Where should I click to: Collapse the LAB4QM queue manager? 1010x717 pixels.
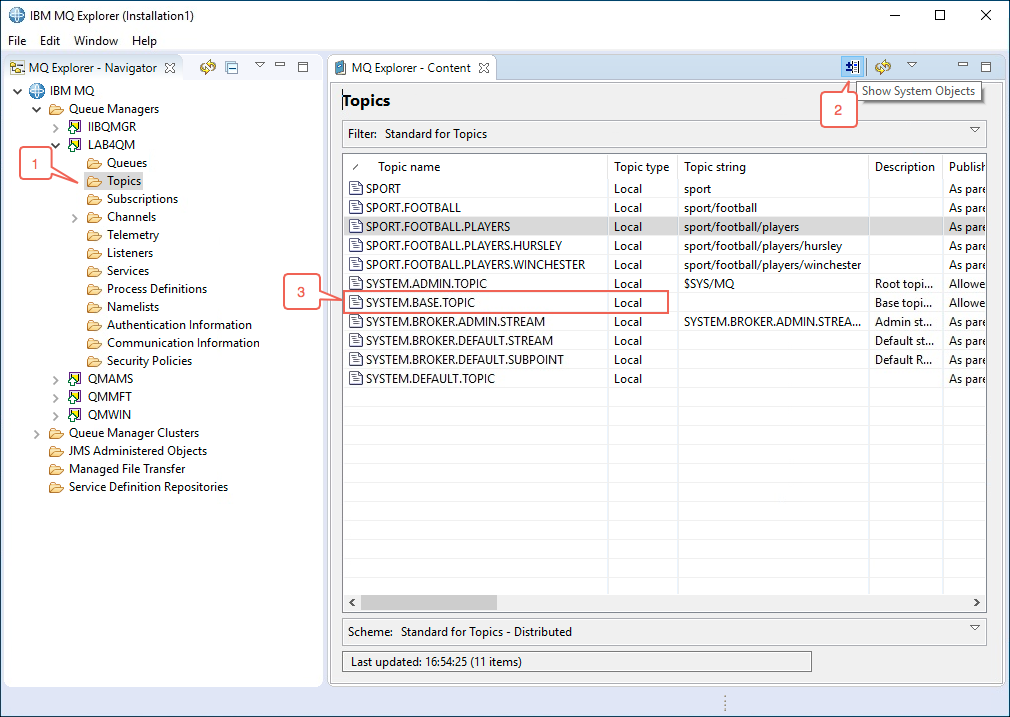pos(56,145)
